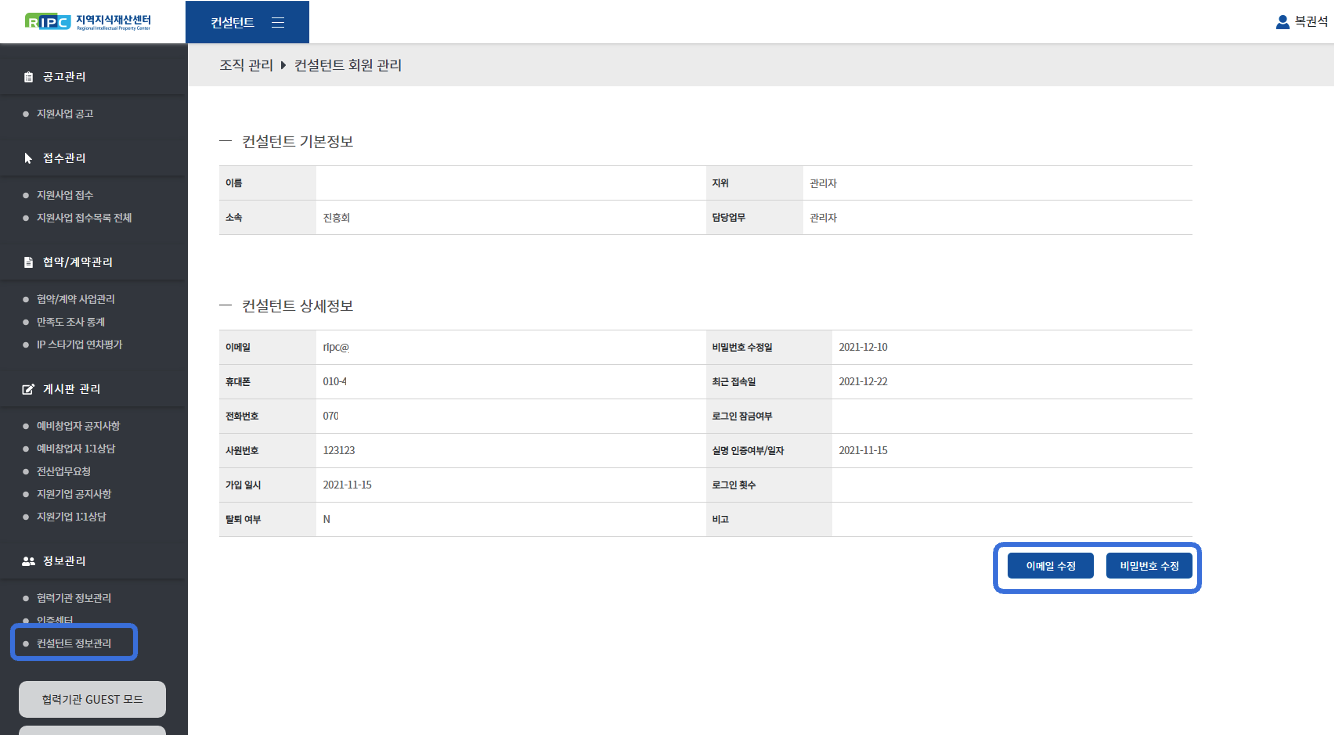Click the document icon for 협약/계약관리
Image resolution: width=1334 pixels, height=736 pixels.
[x=28, y=262]
